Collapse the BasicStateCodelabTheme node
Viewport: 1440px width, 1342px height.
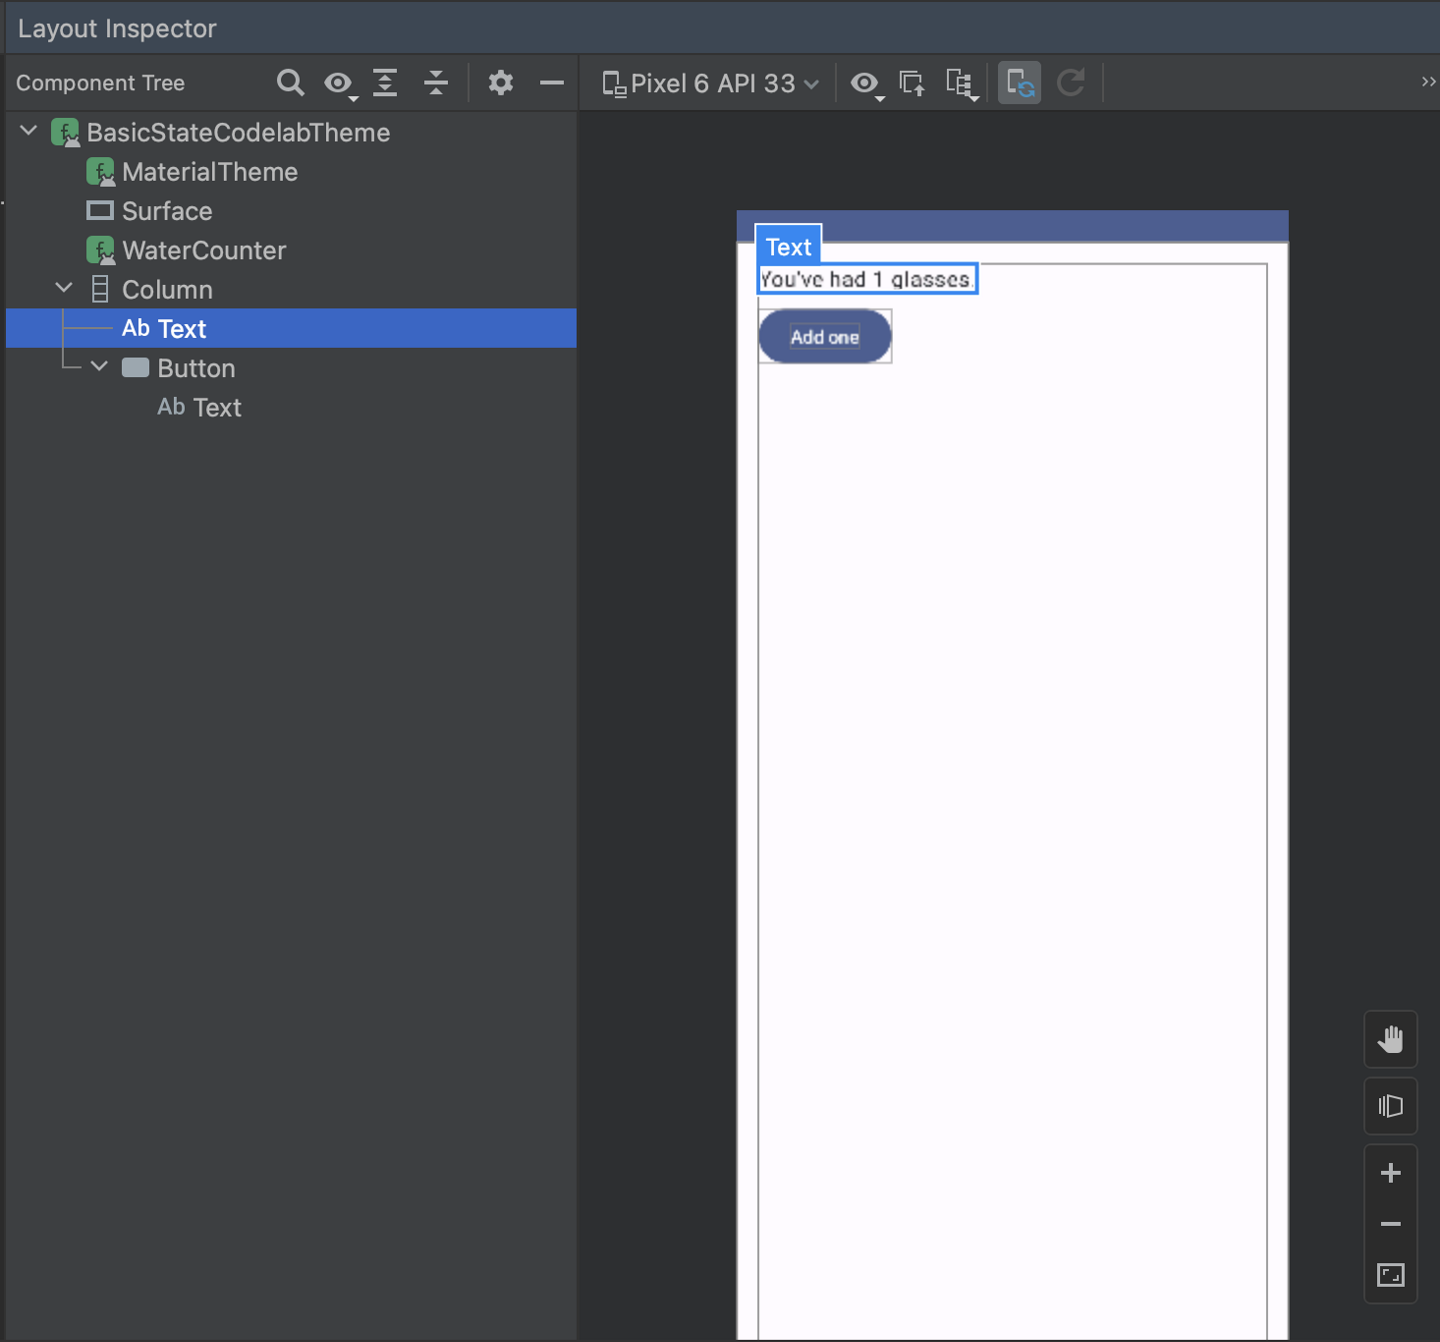[28, 130]
